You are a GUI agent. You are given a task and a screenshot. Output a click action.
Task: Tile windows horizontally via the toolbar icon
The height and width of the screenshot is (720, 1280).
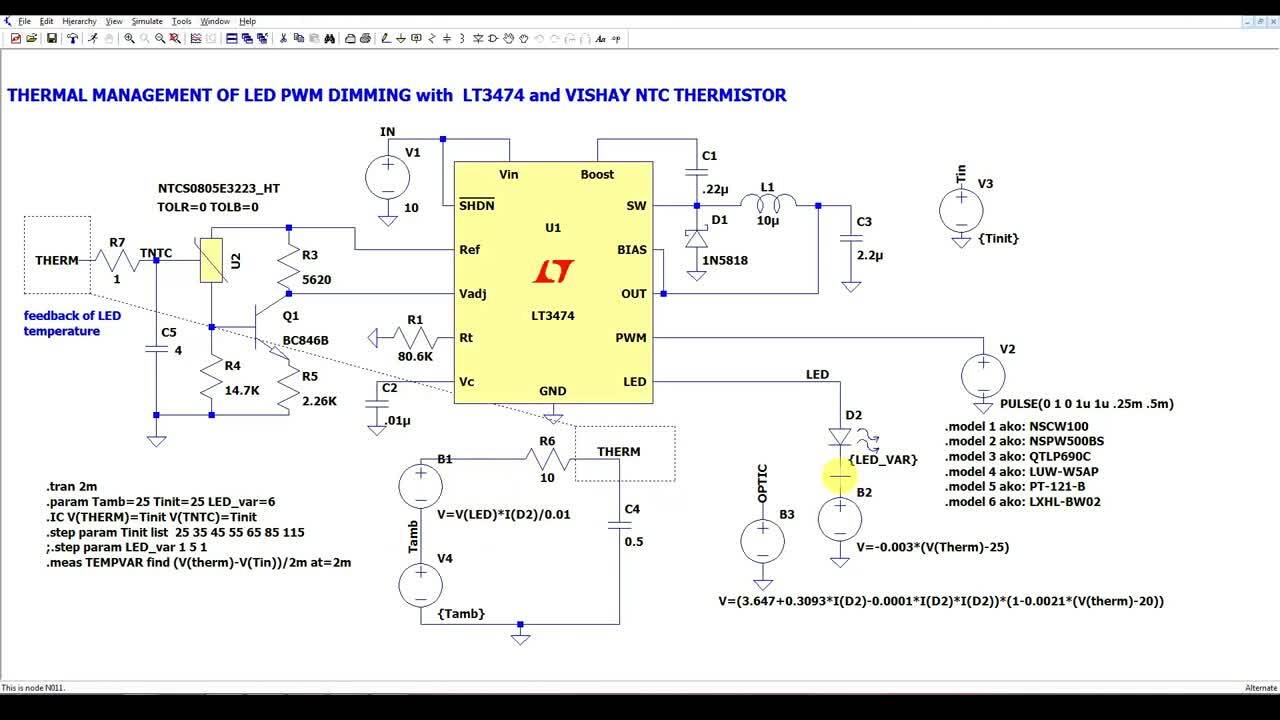(231, 39)
